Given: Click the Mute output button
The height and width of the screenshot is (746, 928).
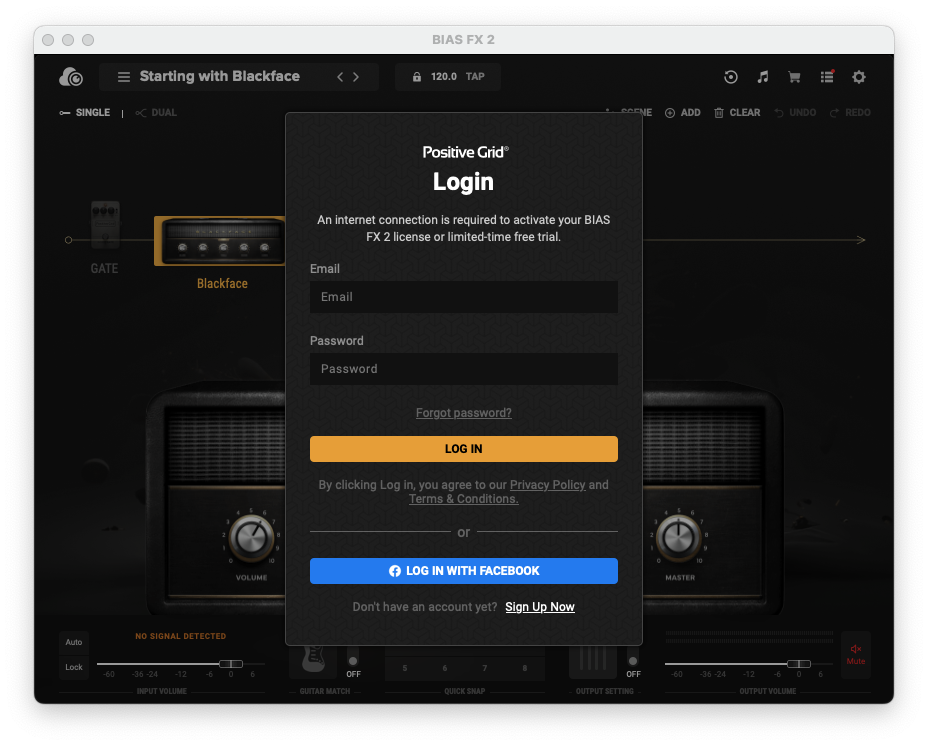Looking at the screenshot, I should (856, 654).
